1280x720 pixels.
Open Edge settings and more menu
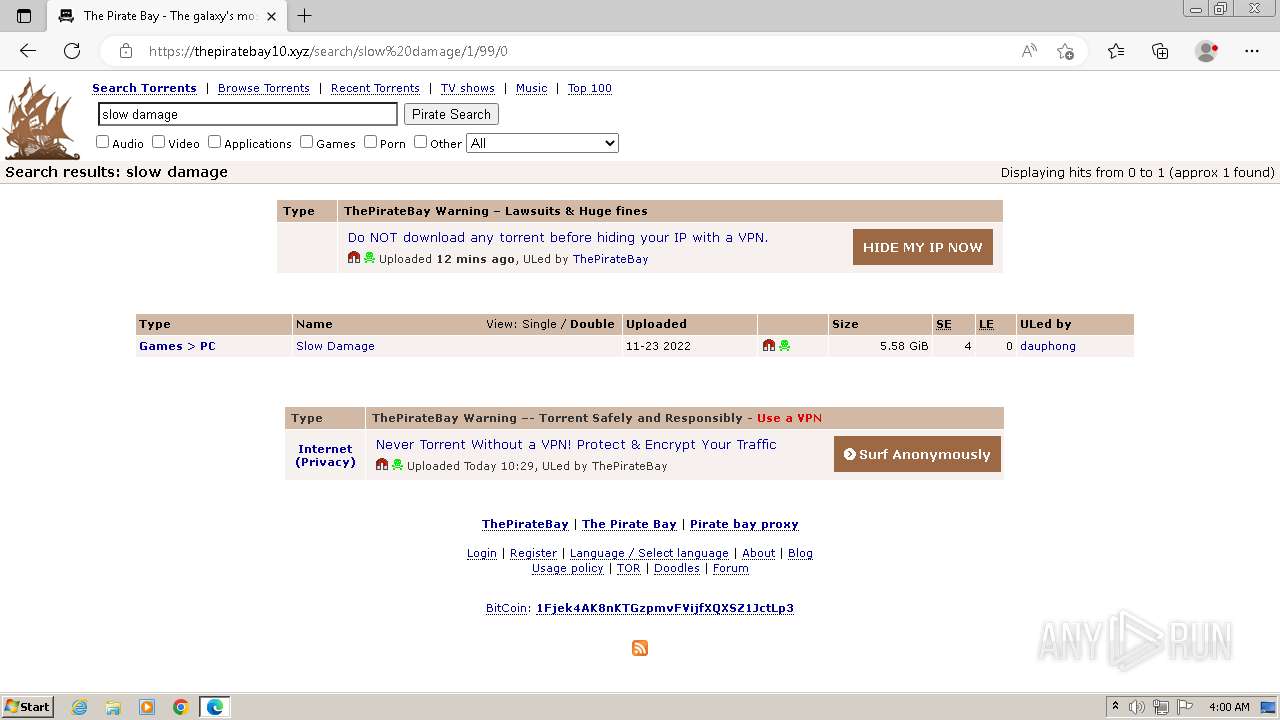point(1252,51)
